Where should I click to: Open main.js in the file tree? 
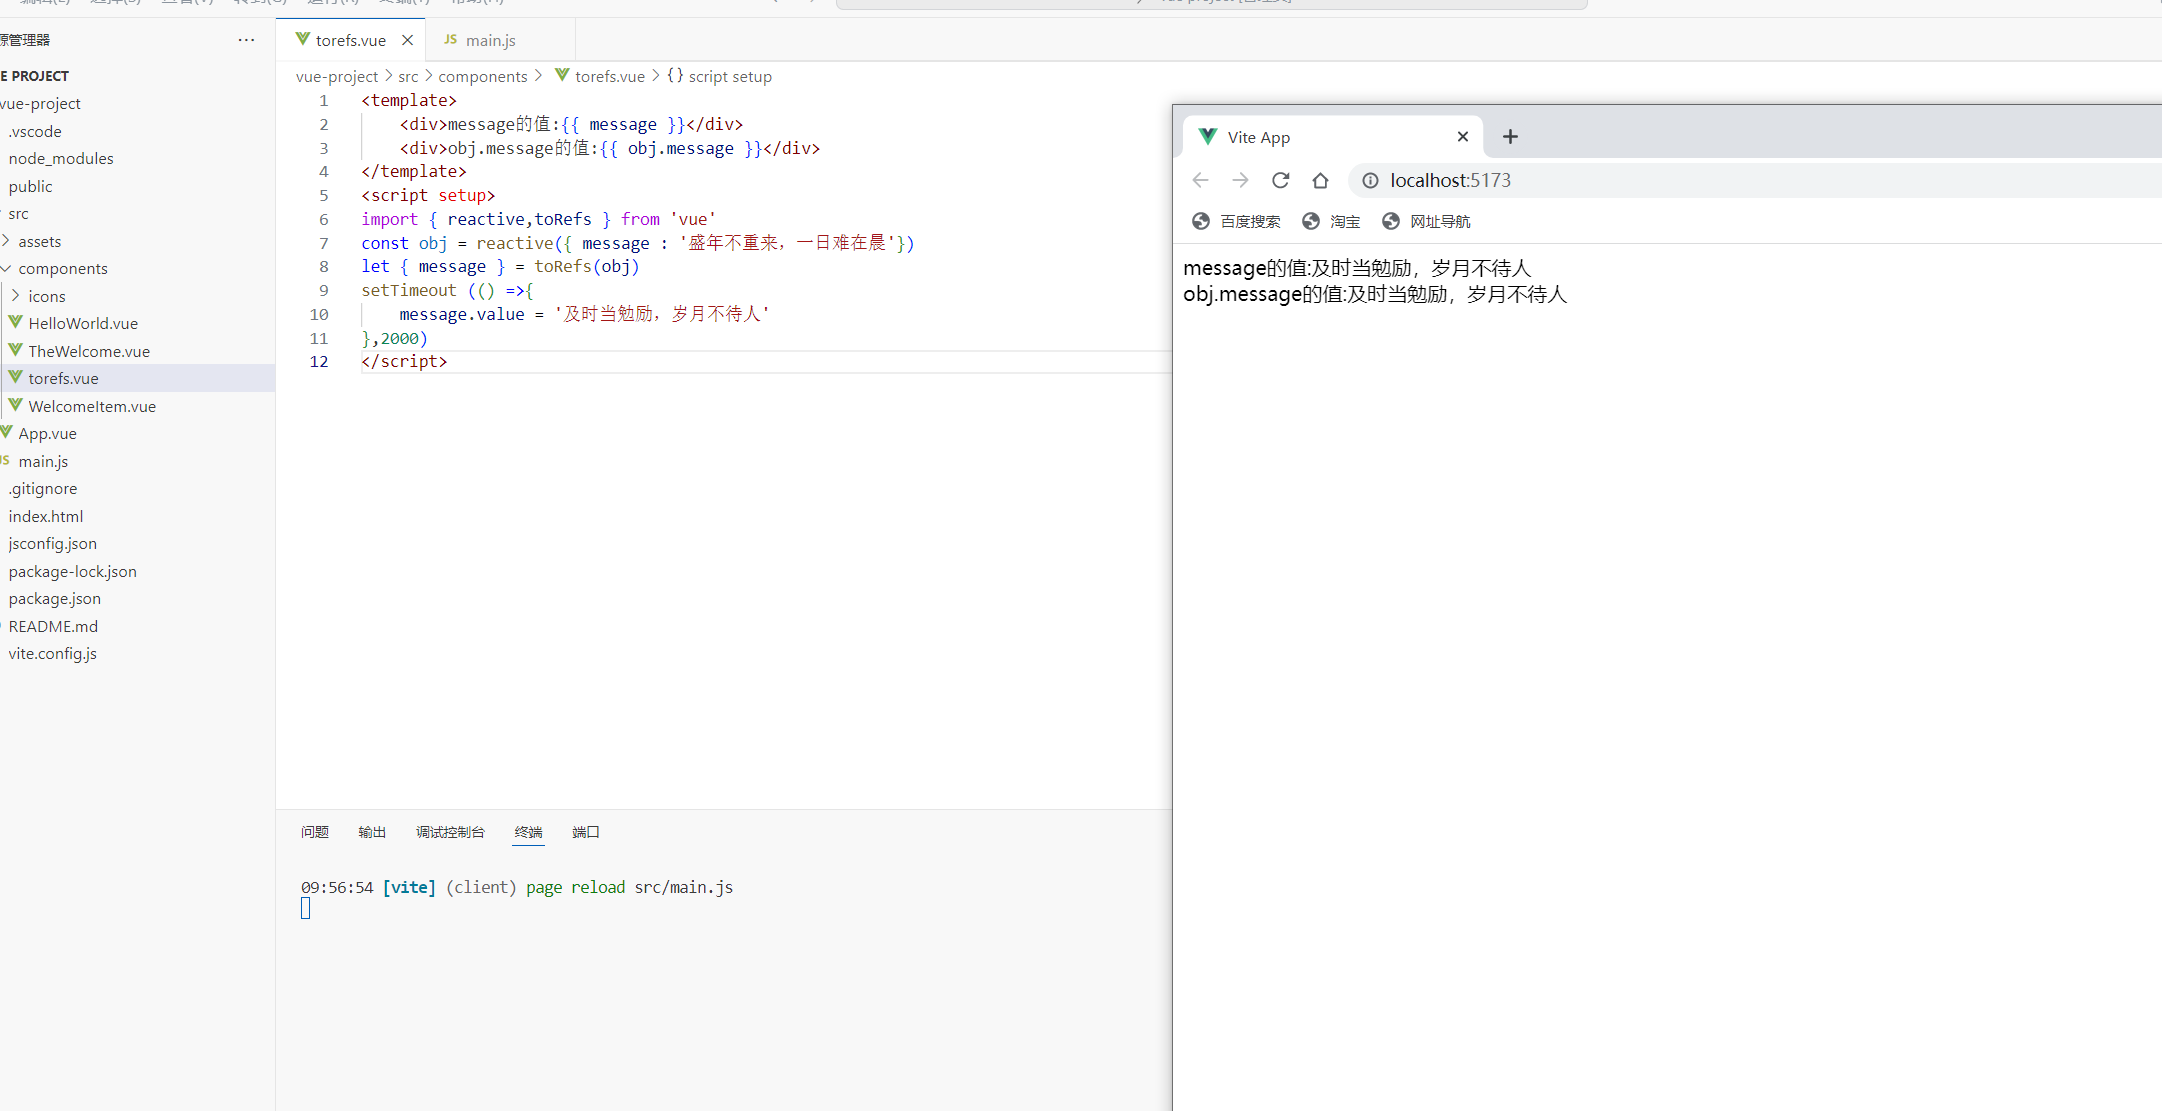43,461
